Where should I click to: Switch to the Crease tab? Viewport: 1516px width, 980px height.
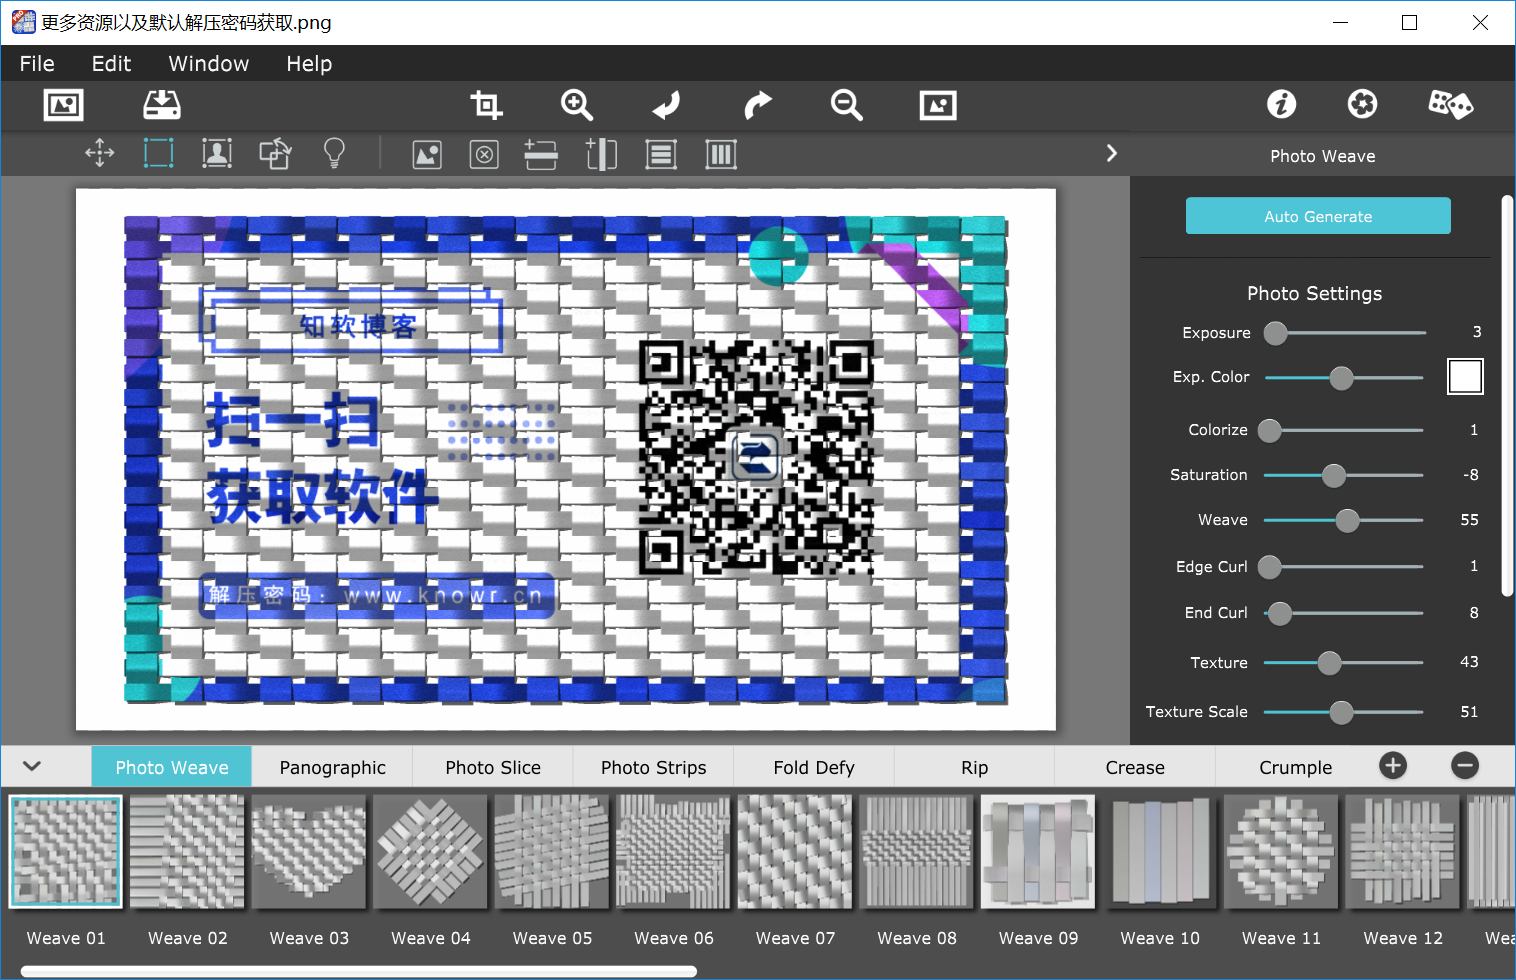(1135, 767)
